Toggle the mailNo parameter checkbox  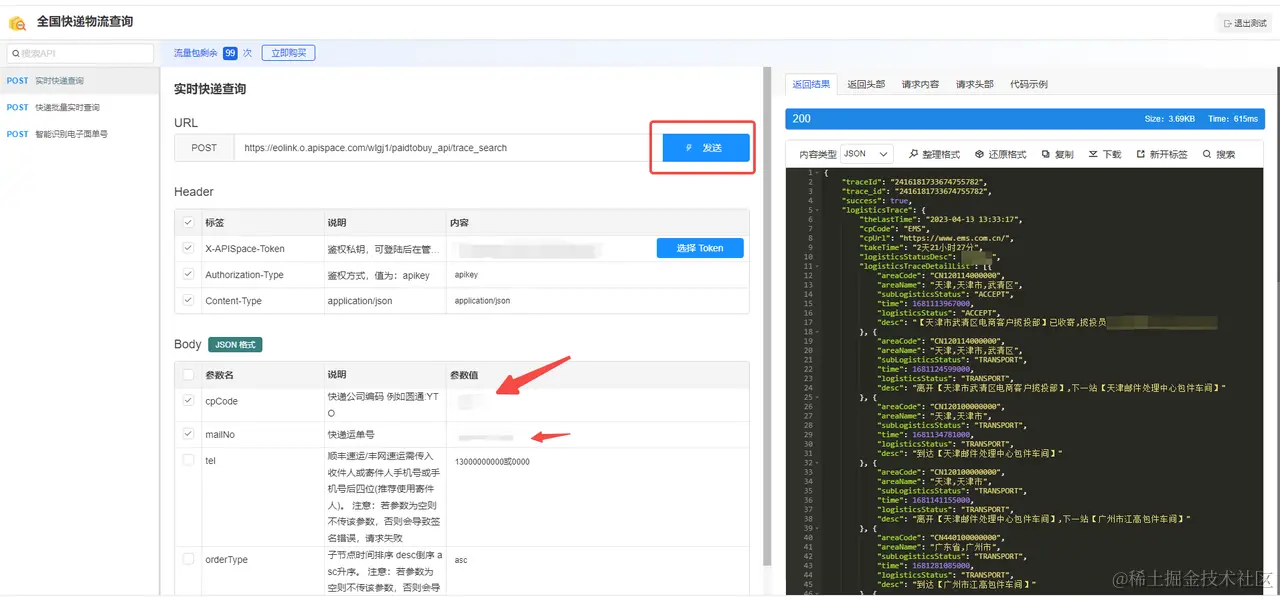point(189,435)
